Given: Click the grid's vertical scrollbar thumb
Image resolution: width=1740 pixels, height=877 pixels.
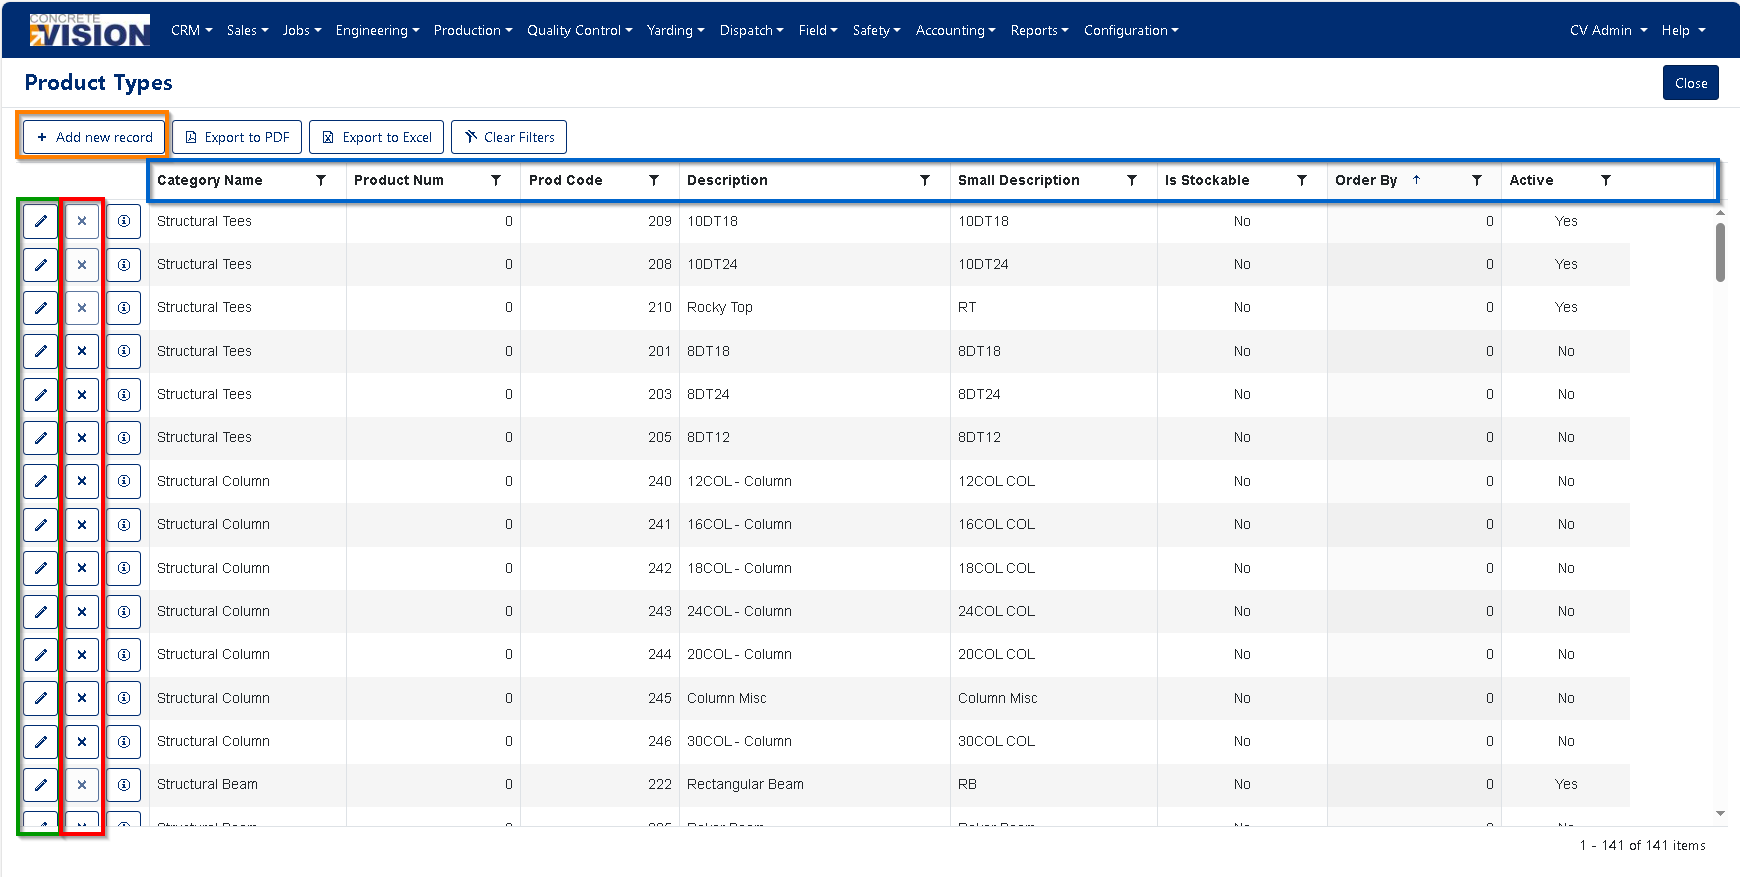Looking at the screenshot, I should tap(1720, 252).
